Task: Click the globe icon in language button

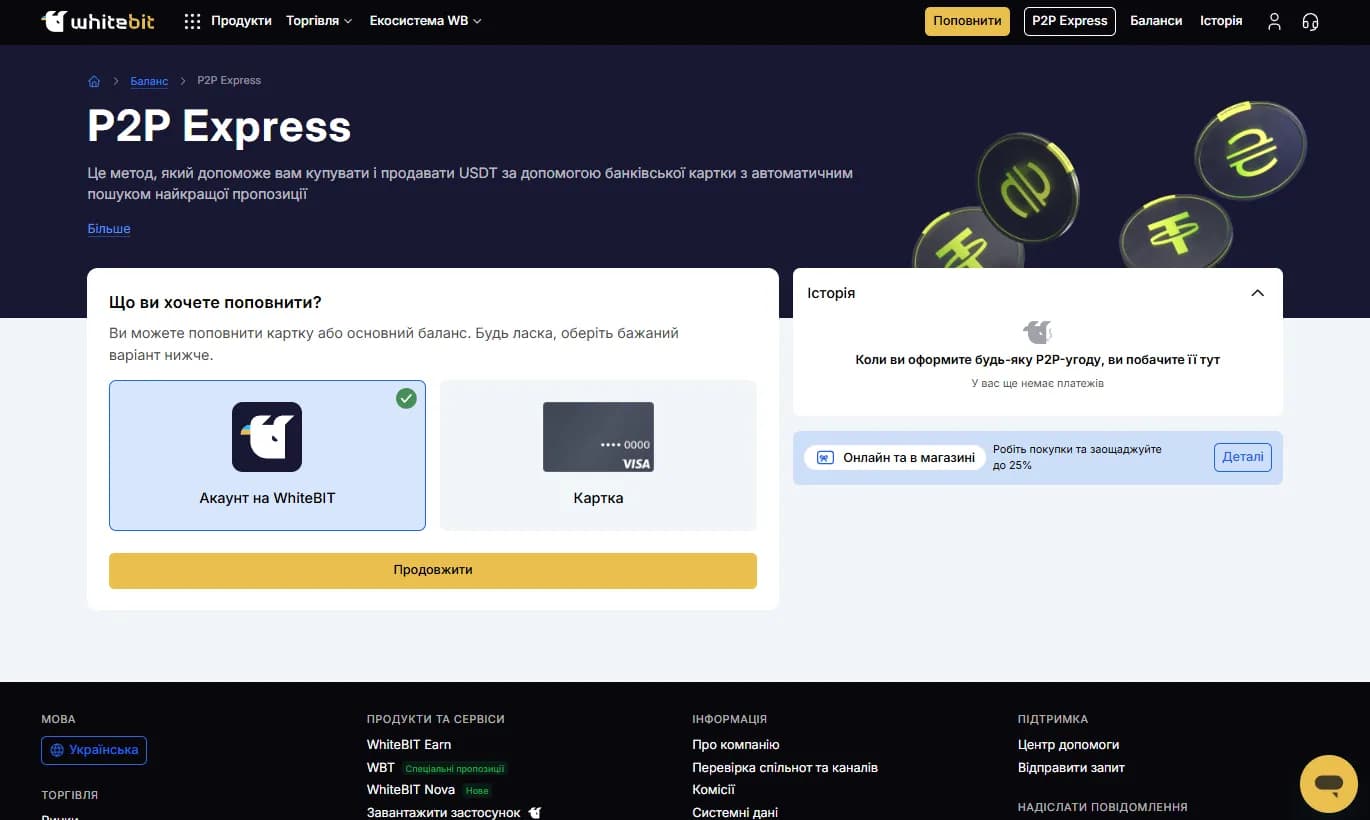Action: [57, 750]
